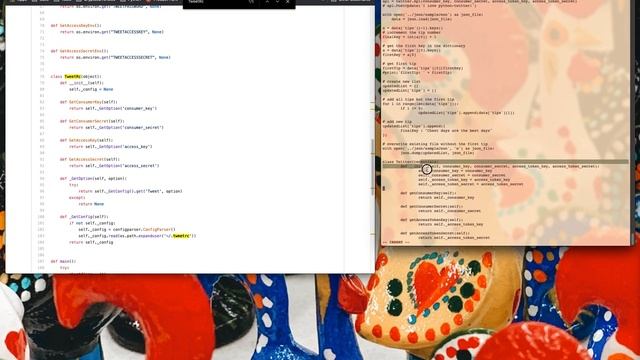Click 'def GetAccessKeyEnv():' line in browser code
The width and height of the screenshot is (640, 360).
[76, 25]
